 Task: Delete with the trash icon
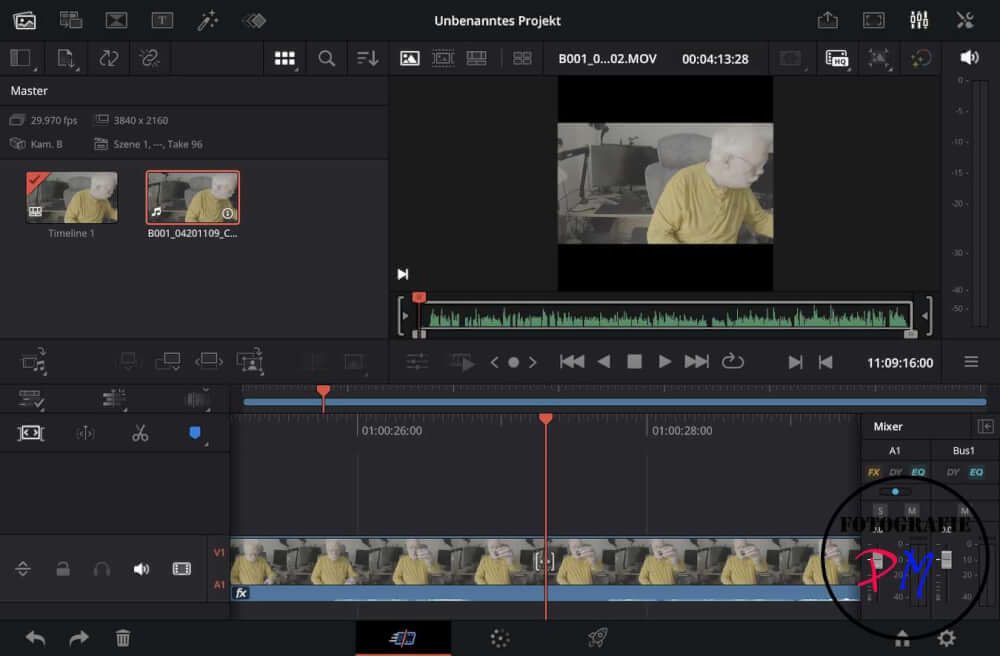click(x=122, y=638)
